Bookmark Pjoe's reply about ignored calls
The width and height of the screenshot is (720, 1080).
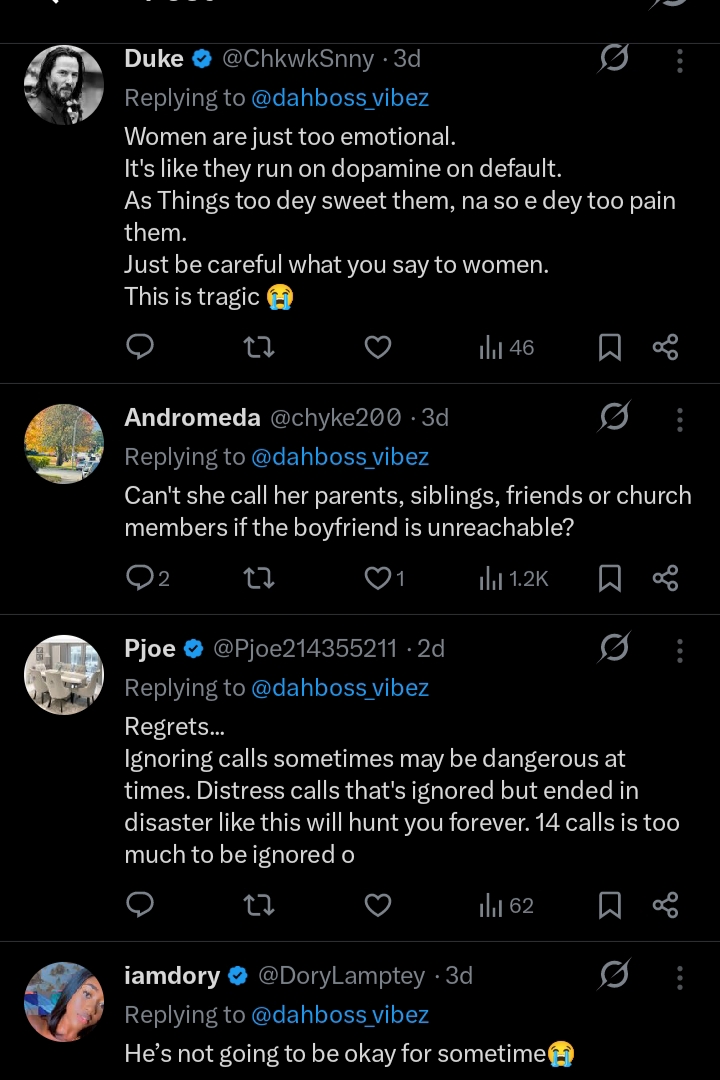tap(609, 906)
